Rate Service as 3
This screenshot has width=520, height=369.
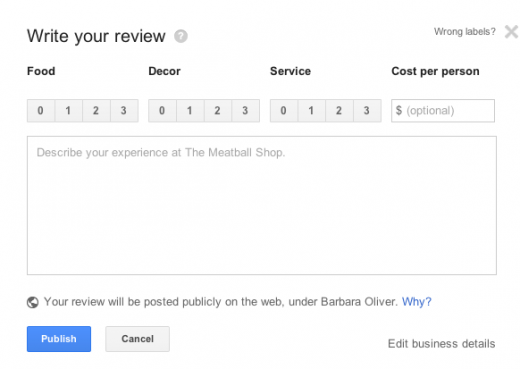pos(367,111)
